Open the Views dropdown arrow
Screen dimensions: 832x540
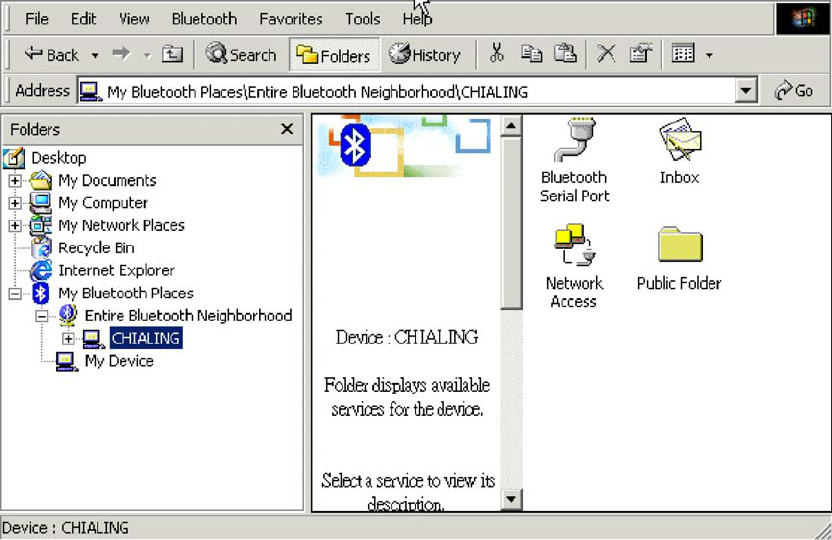(709, 55)
